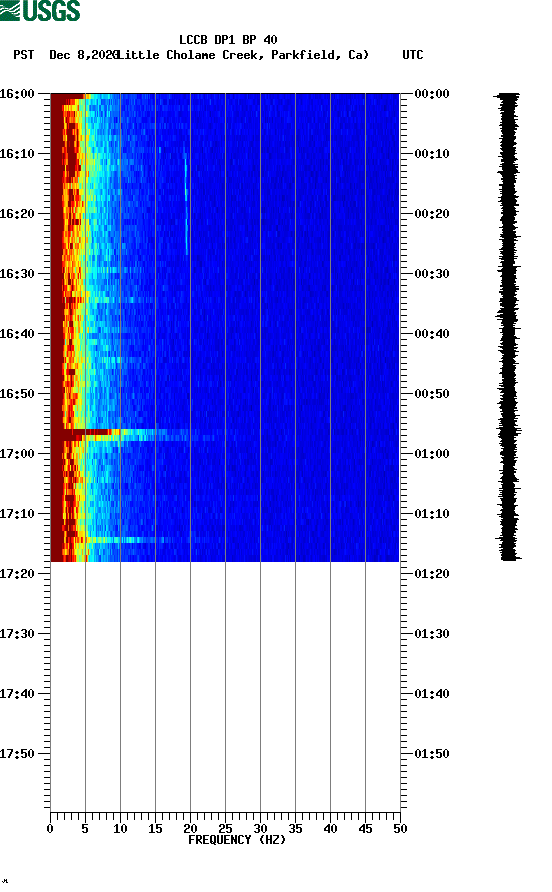Viewport: 552px width, 892px height.
Task: Click the 16:30 PST time label
Action: coord(17,274)
